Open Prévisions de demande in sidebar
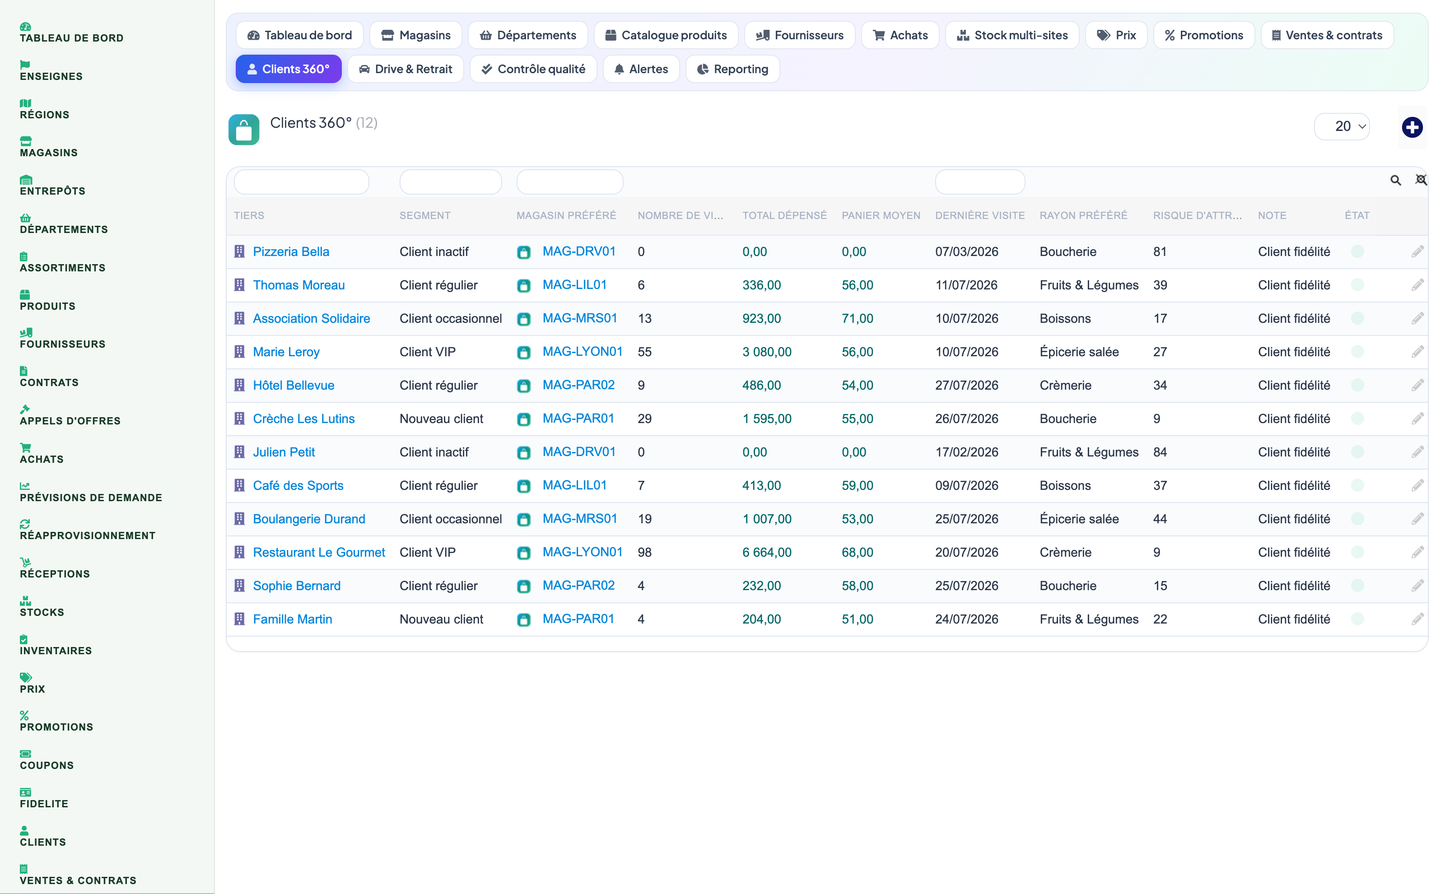 click(x=91, y=492)
